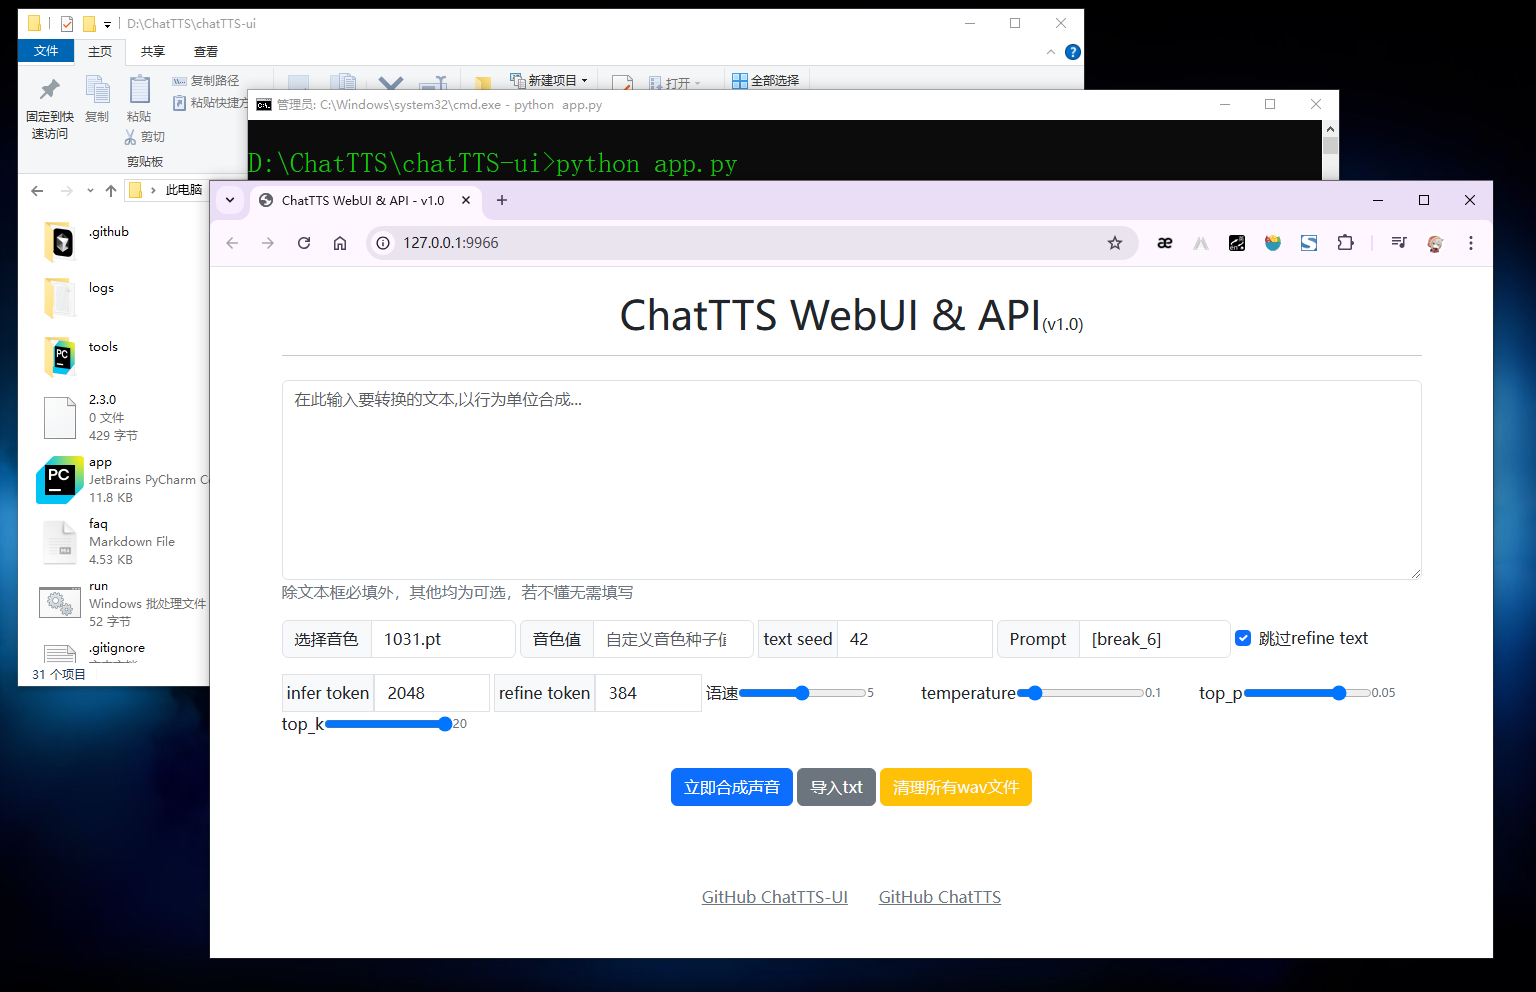1536x992 pixels.
Task: Click the refine token field showing 384
Action: tap(648, 693)
